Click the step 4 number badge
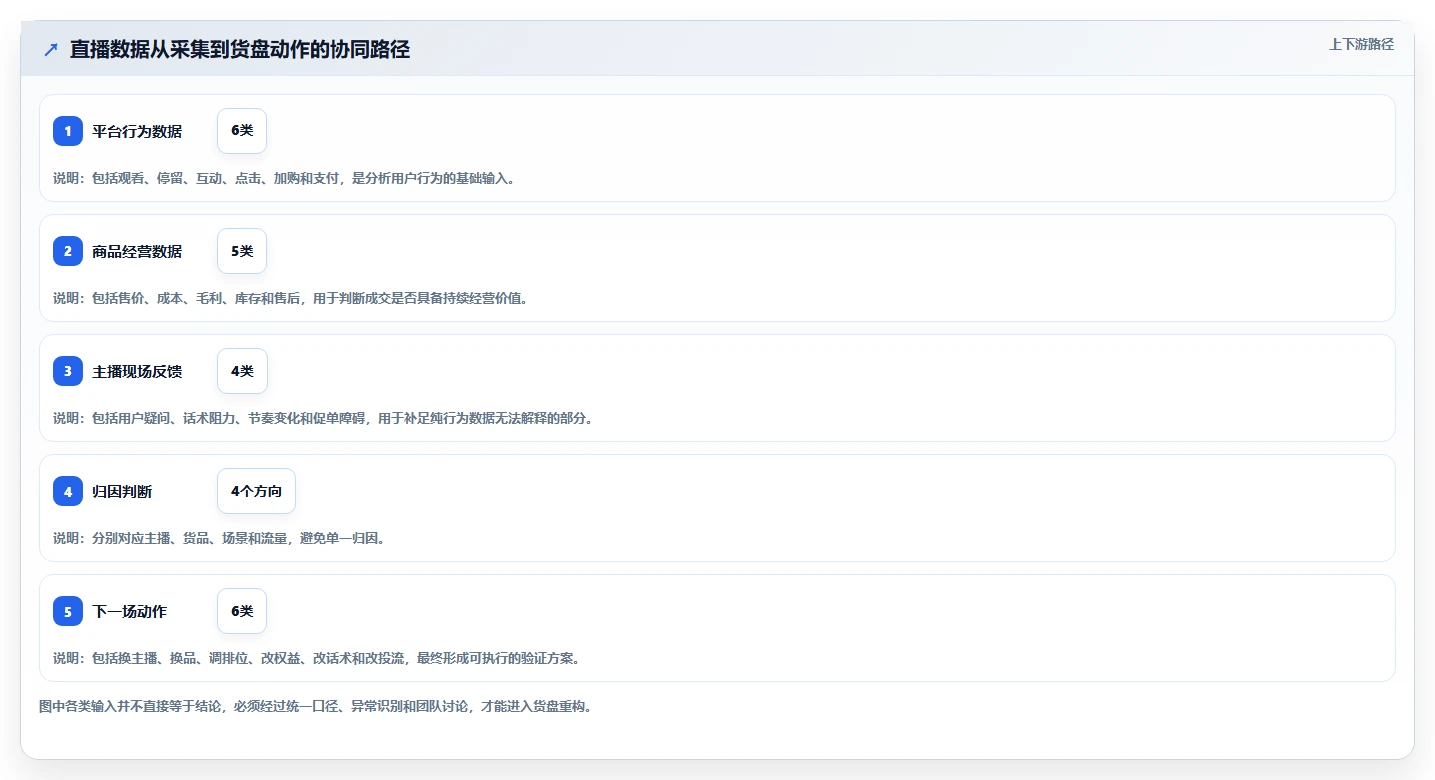Image resolution: width=1435 pixels, height=780 pixels. tap(68, 491)
